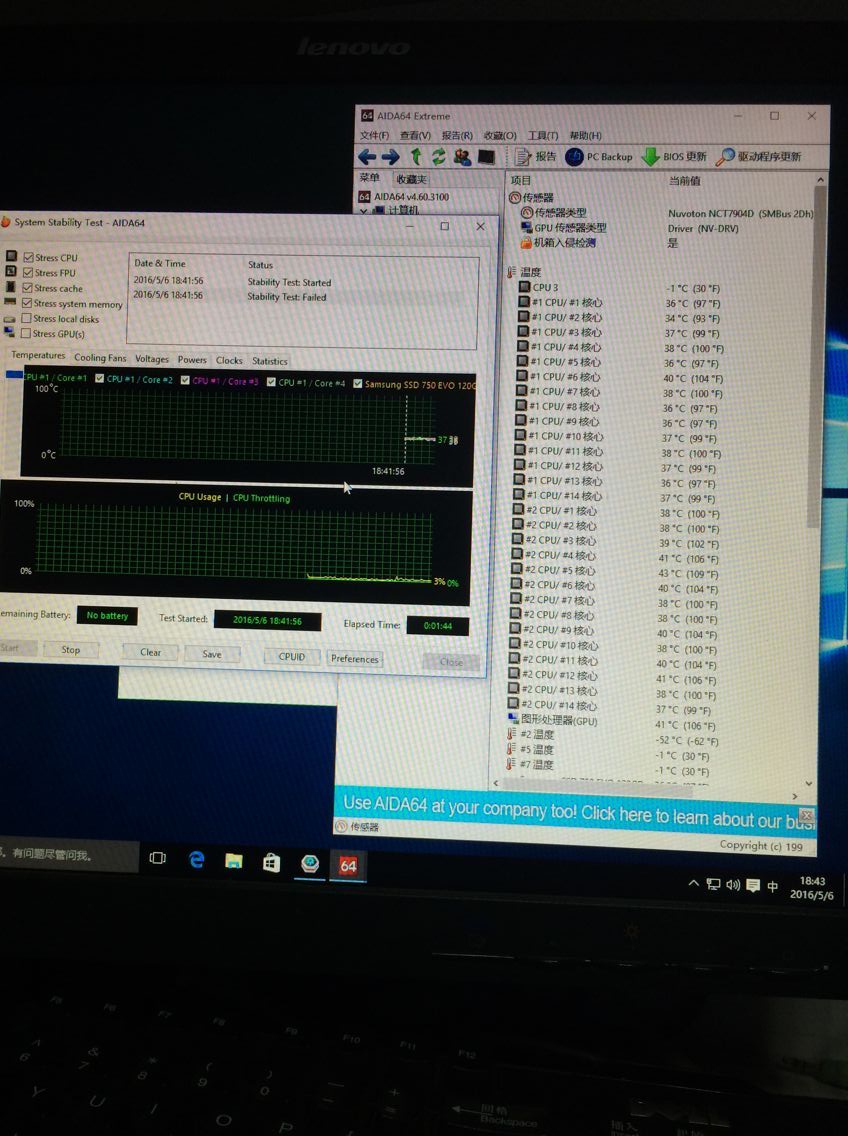Click the volume speaker tray icon

[733, 885]
